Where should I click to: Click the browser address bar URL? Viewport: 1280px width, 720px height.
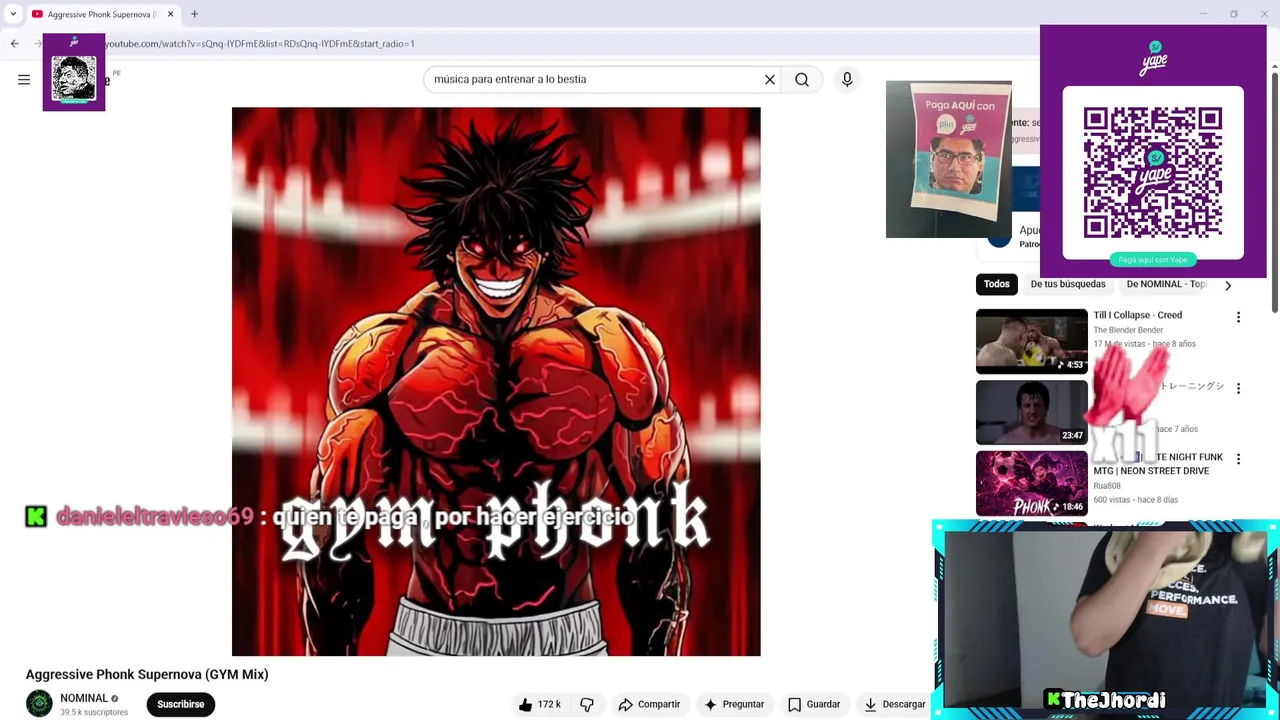[260, 44]
